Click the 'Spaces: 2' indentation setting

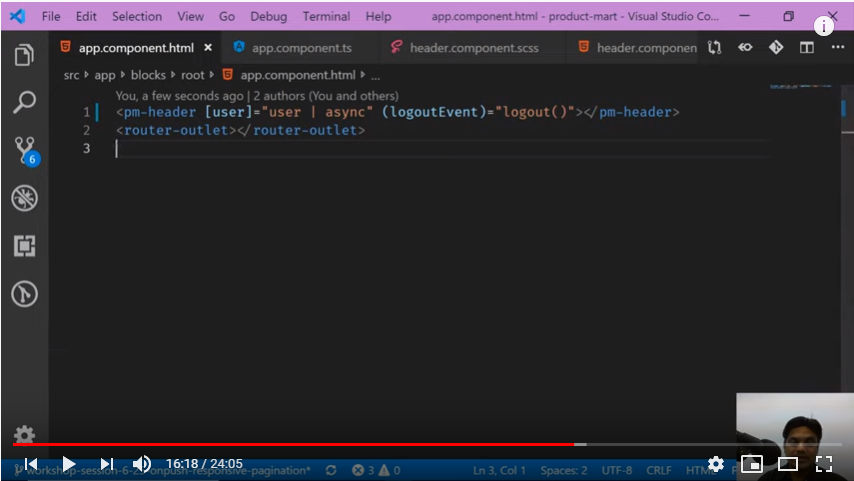point(564,470)
